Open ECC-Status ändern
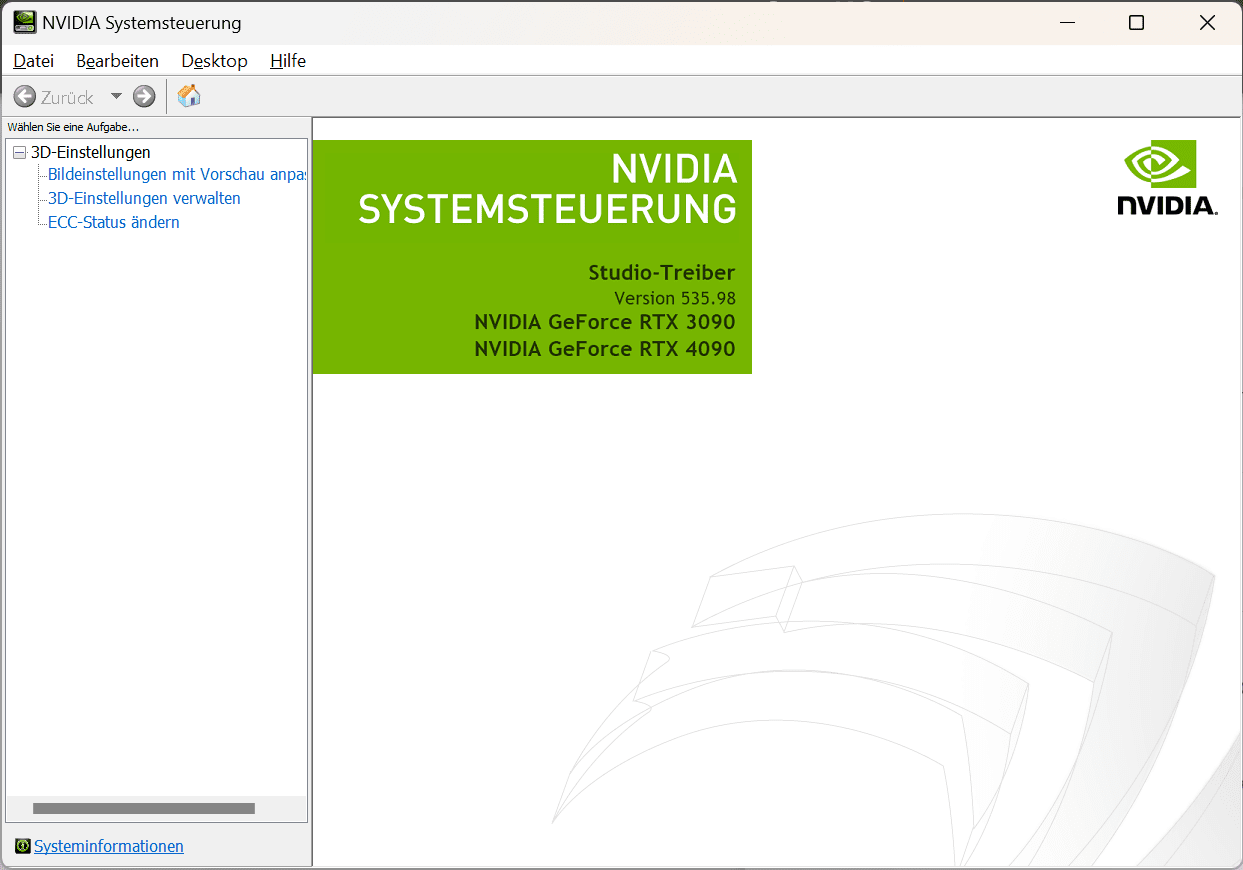The image size is (1243, 870). point(114,222)
